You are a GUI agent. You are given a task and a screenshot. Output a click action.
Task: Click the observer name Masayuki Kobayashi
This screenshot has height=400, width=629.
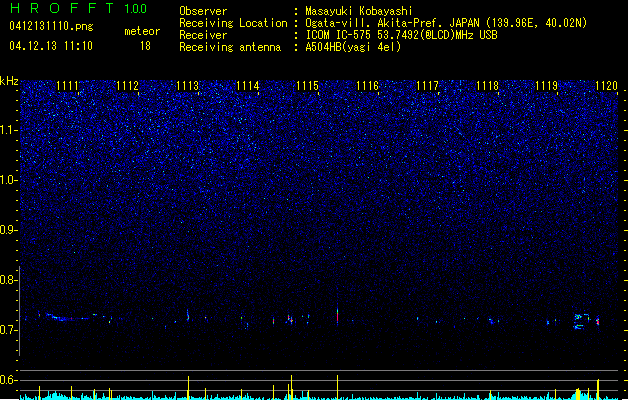pos(359,11)
